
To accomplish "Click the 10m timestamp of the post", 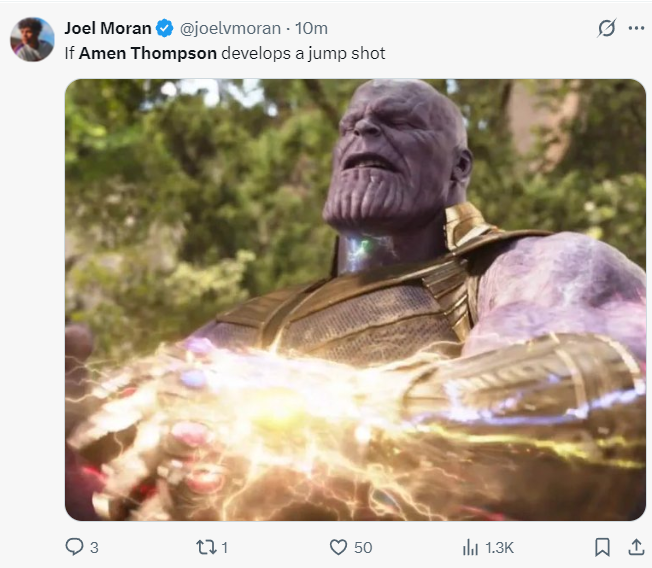I will pyautogui.click(x=311, y=28).
